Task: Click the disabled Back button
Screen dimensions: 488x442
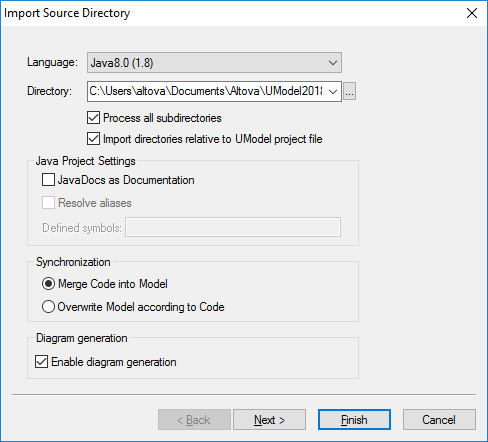Action: (194, 420)
